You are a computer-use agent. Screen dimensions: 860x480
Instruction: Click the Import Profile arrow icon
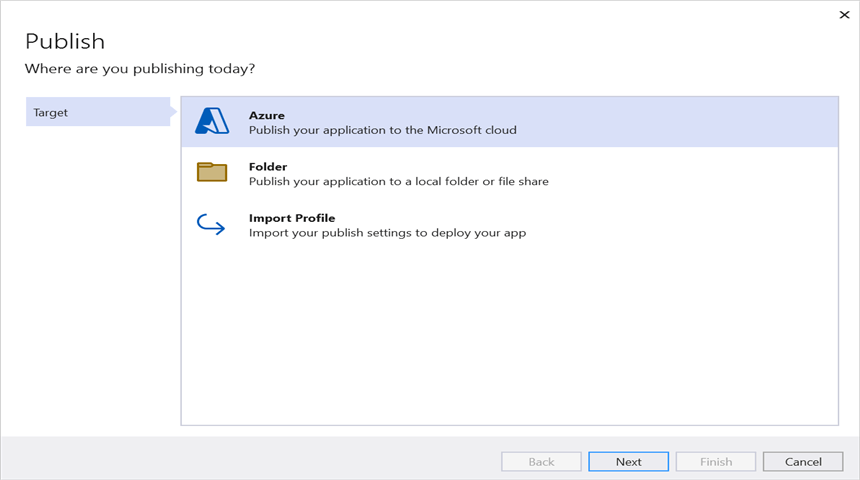point(211,224)
